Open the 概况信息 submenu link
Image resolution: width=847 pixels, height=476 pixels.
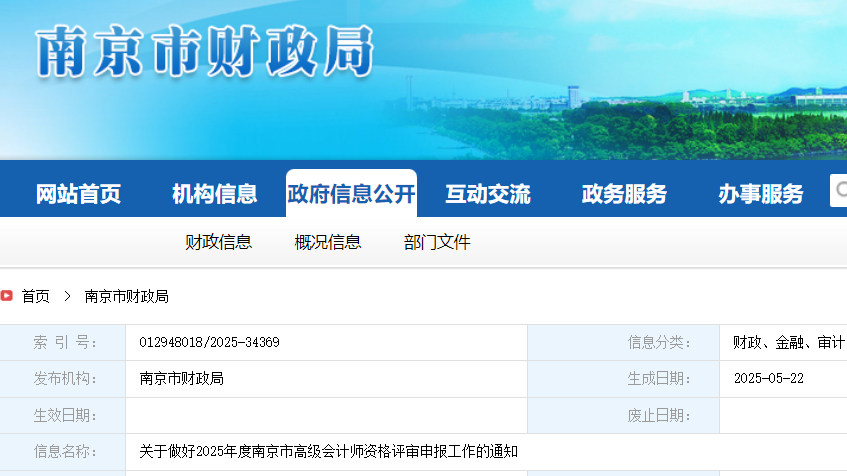point(327,242)
